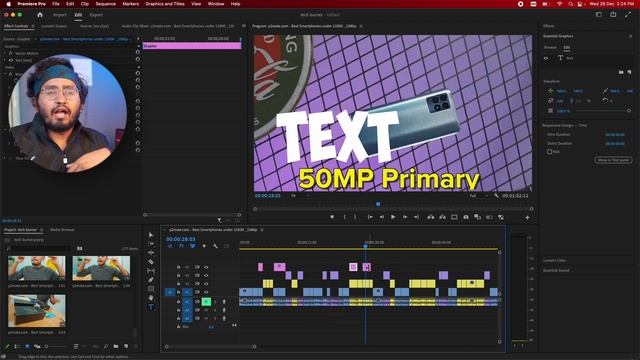Viewport: 640px width, 360px height.
Task: Toggle Text effect eye in Effect Controls
Action: pyautogui.click(x=11, y=60)
